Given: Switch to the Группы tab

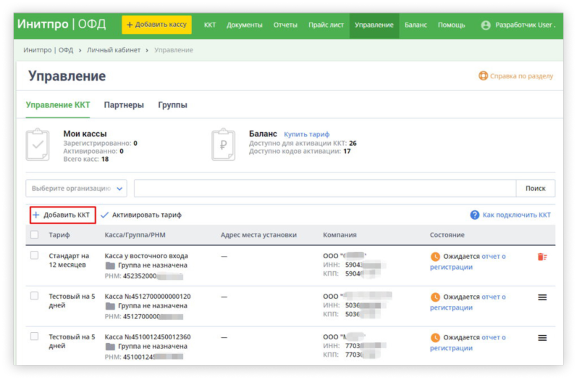Looking at the screenshot, I should coord(173,105).
